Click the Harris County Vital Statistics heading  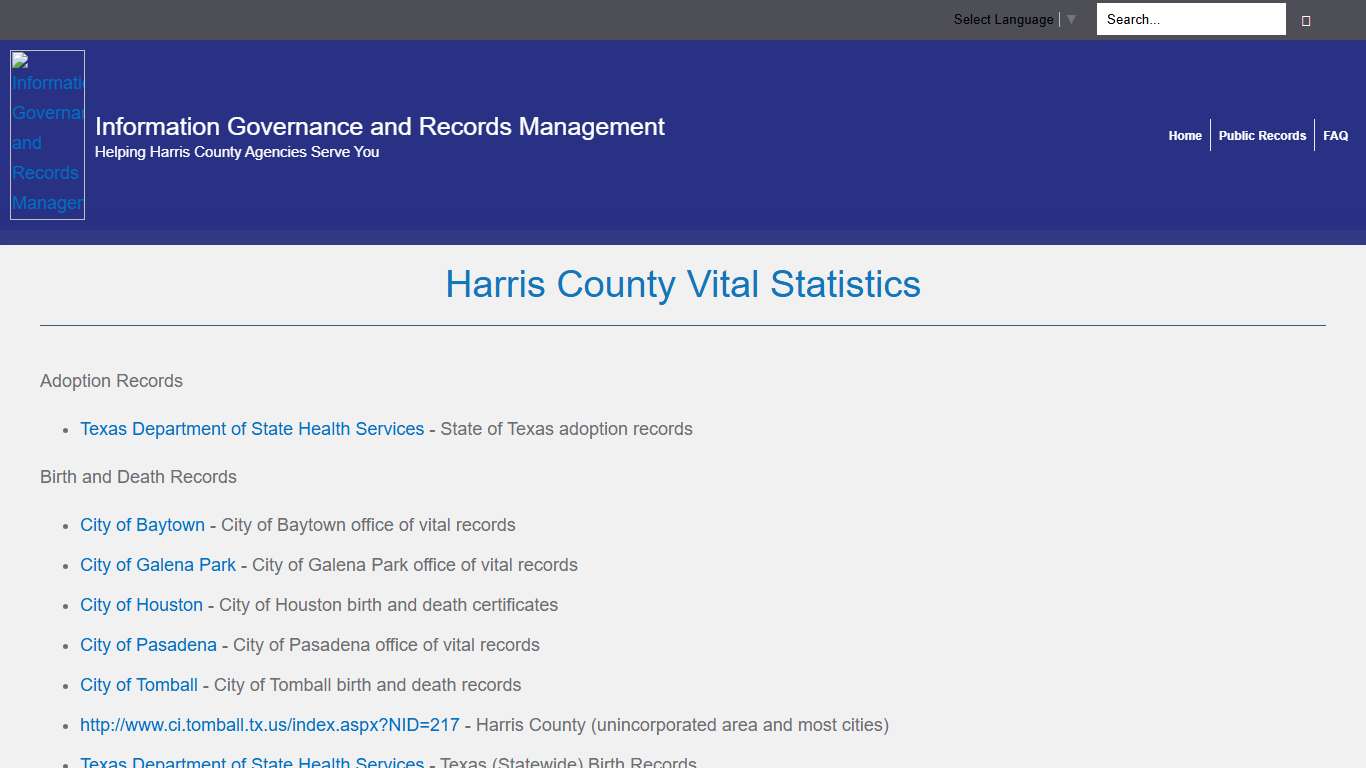pos(683,285)
